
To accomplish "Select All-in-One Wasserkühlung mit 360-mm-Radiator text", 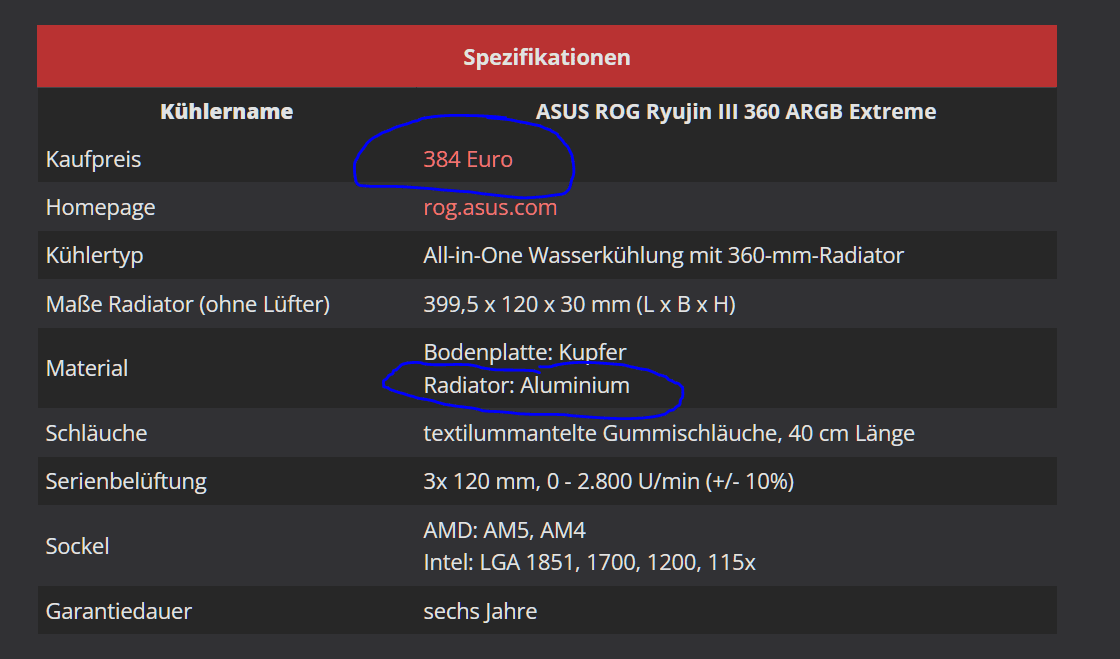I will point(664,255).
